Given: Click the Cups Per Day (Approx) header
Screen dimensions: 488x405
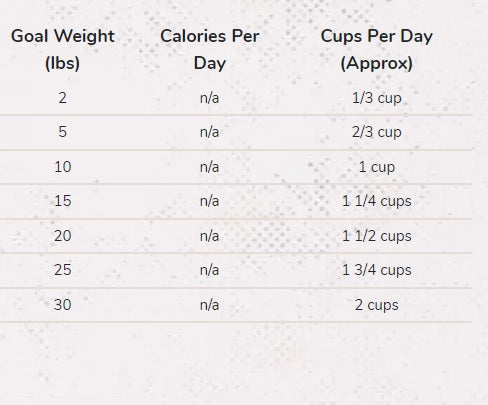Looking at the screenshot, I should coord(377,49).
